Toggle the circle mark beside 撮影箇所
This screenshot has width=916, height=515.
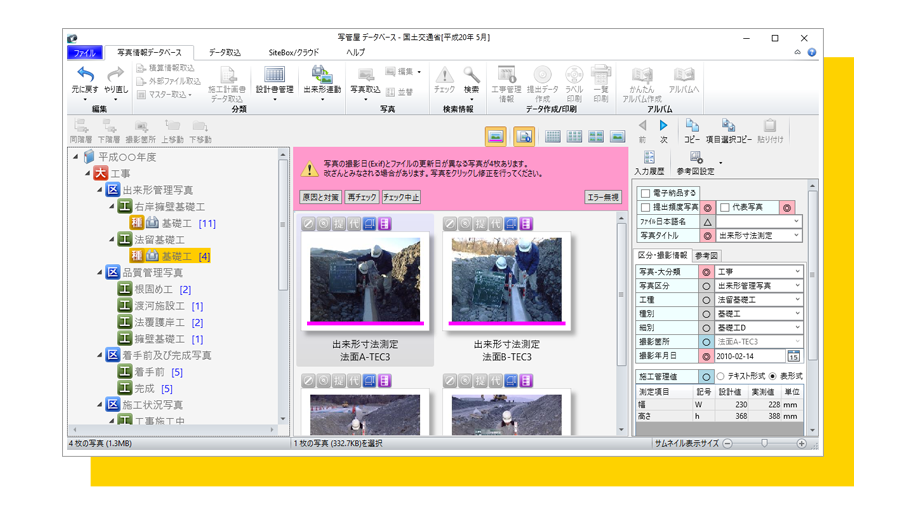[x=706, y=342]
